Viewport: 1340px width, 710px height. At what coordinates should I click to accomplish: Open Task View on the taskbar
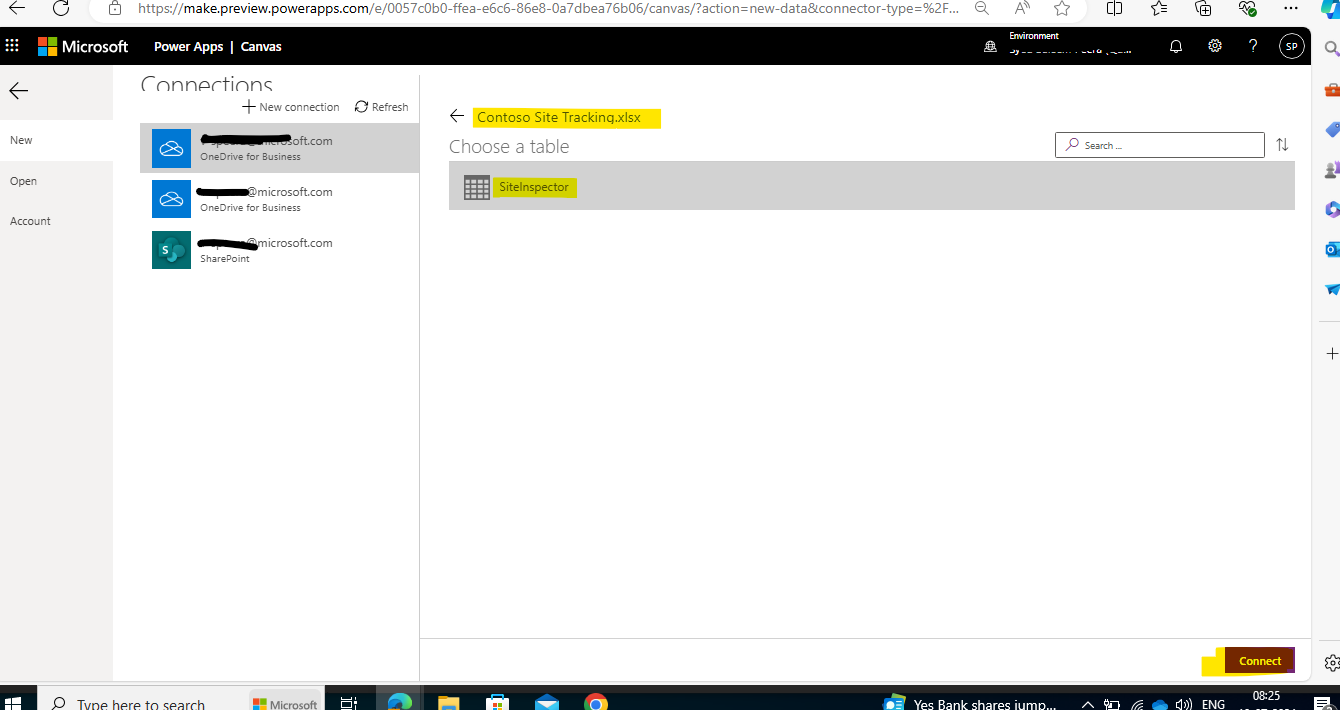(x=348, y=703)
